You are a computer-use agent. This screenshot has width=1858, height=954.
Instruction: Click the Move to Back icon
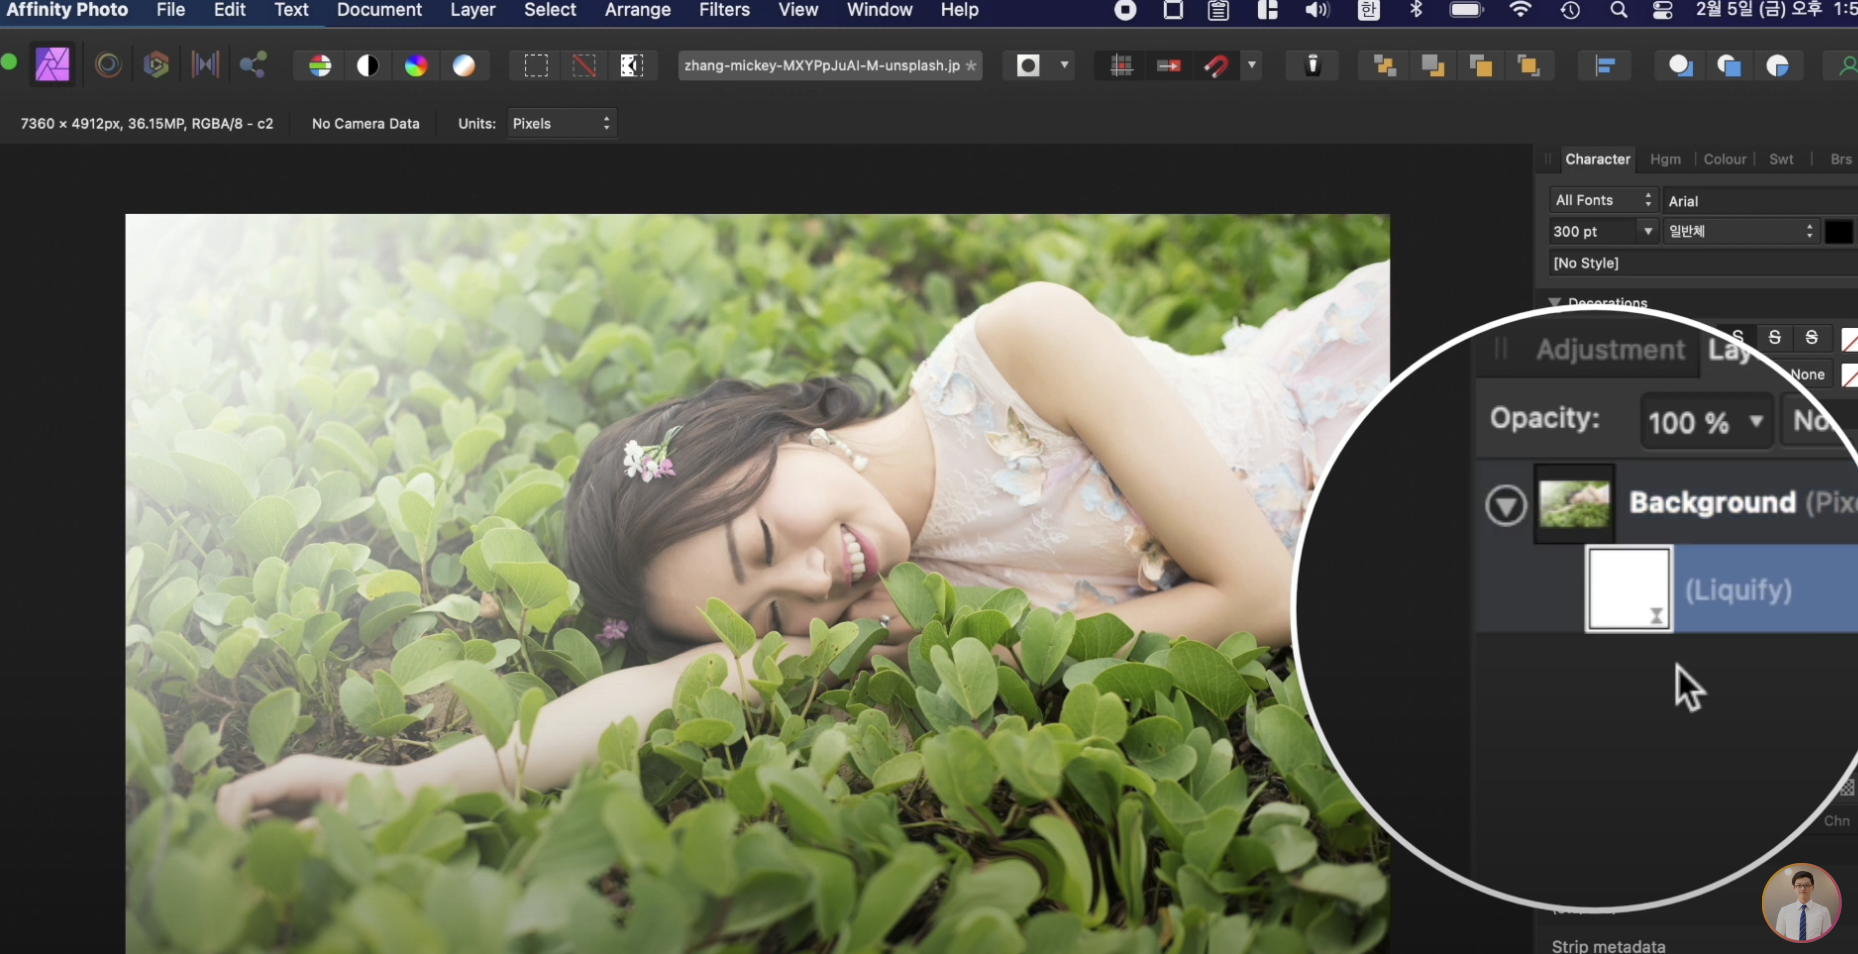coord(1385,66)
